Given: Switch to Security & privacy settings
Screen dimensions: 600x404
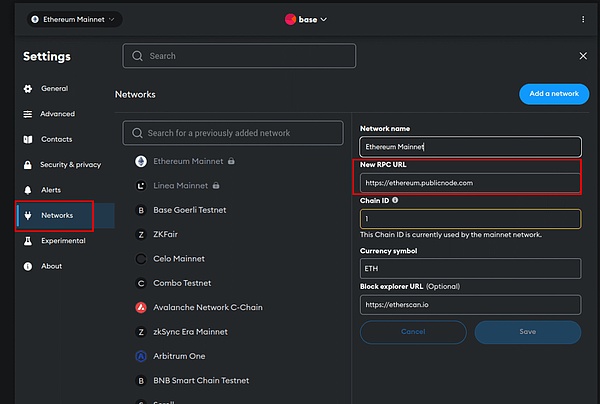Looking at the screenshot, I should tap(70, 164).
